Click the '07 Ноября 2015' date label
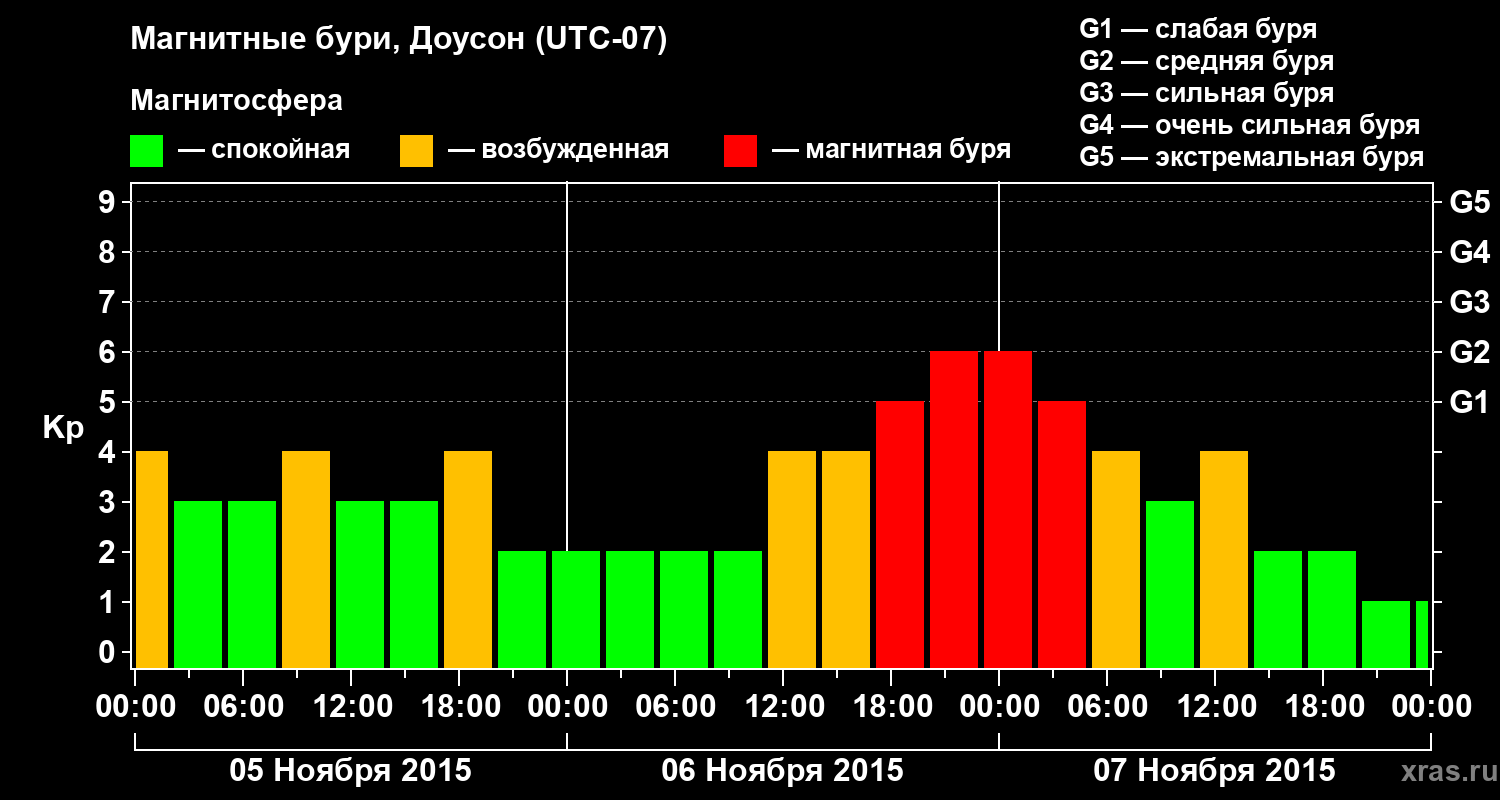 click(x=1214, y=771)
